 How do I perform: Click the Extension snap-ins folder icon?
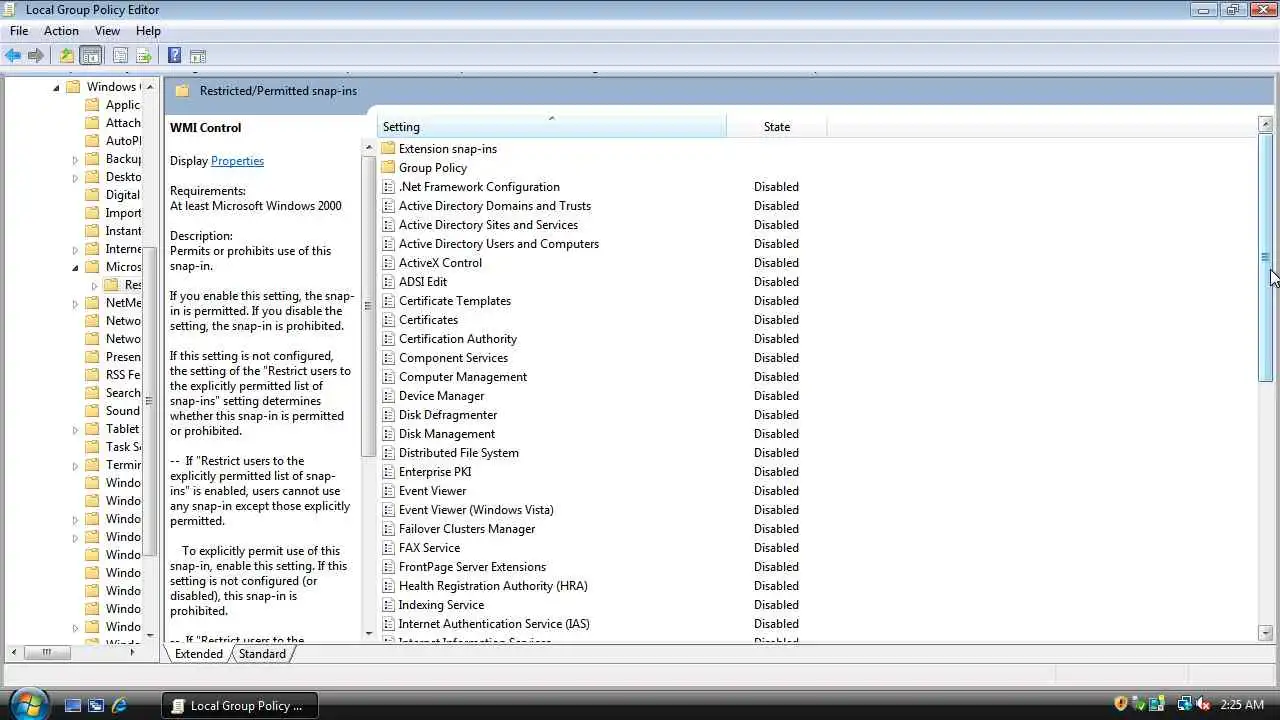(389, 149)
